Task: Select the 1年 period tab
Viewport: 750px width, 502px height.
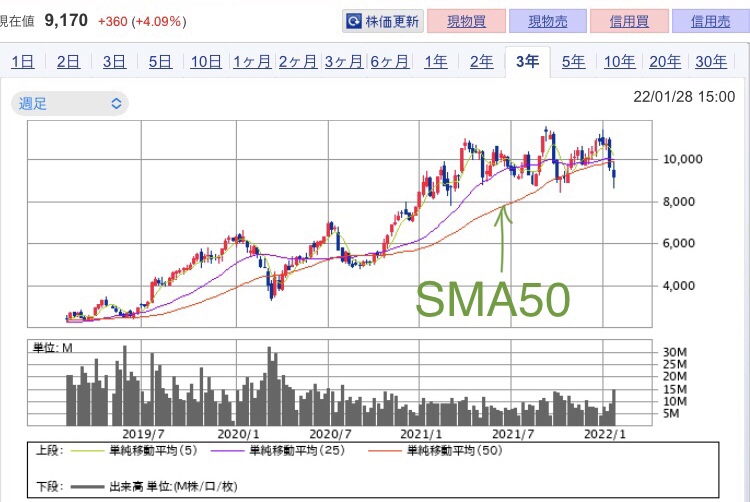Action: coord(436,62)
